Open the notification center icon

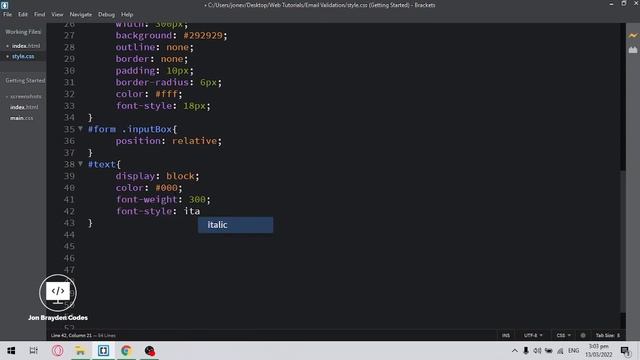click(625, 351)
